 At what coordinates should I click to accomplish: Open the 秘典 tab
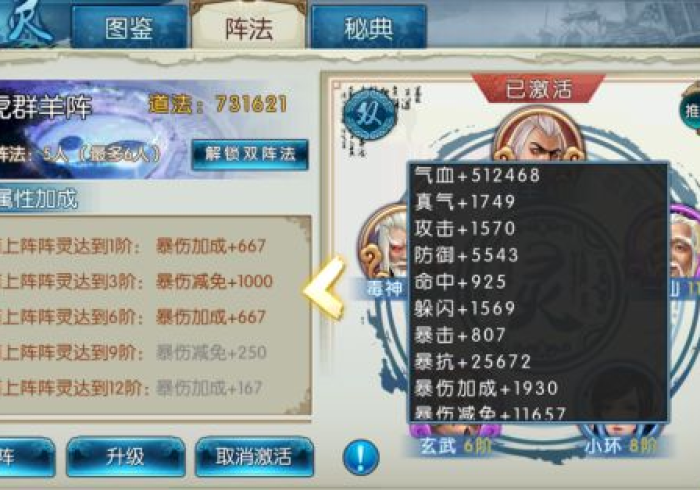368,27
